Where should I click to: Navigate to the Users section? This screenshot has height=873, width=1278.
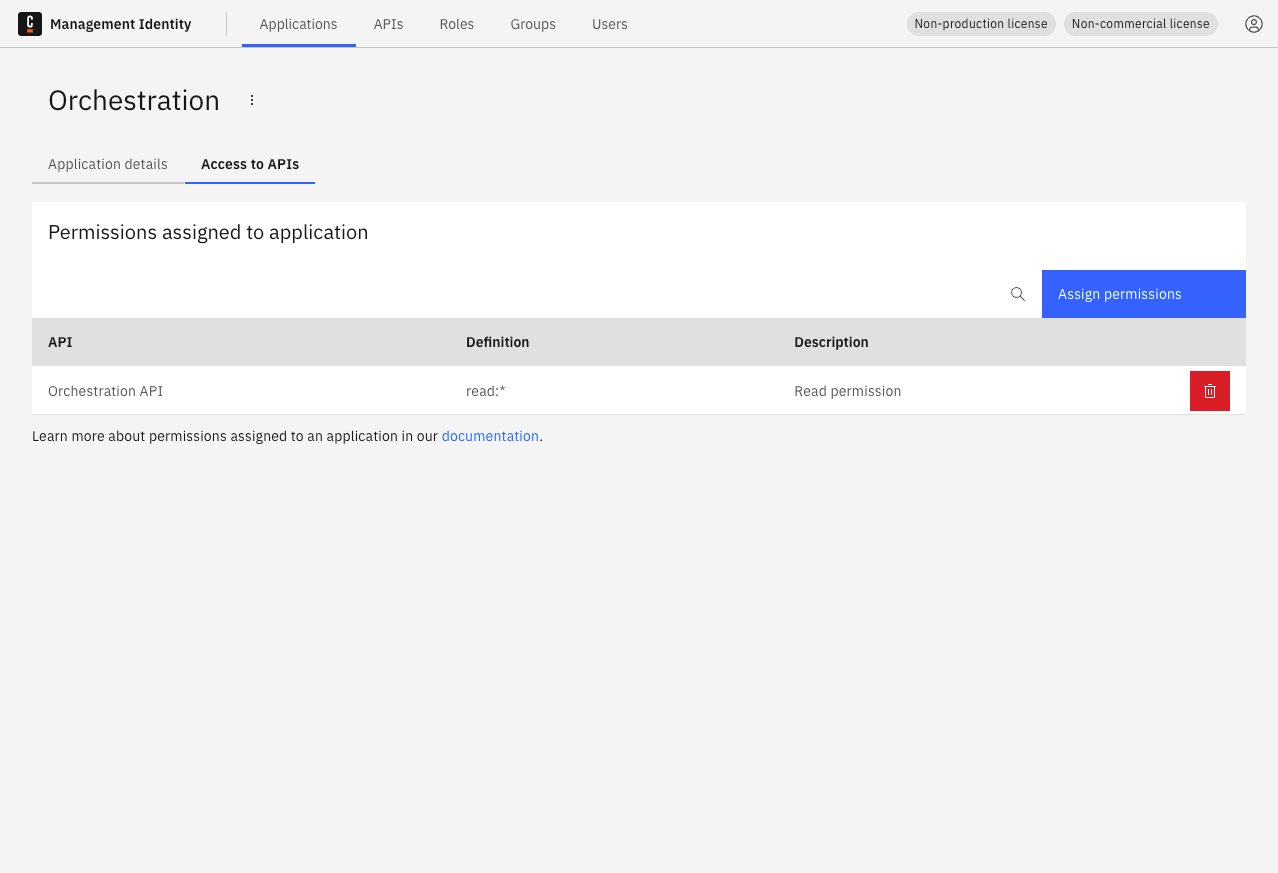609,23
